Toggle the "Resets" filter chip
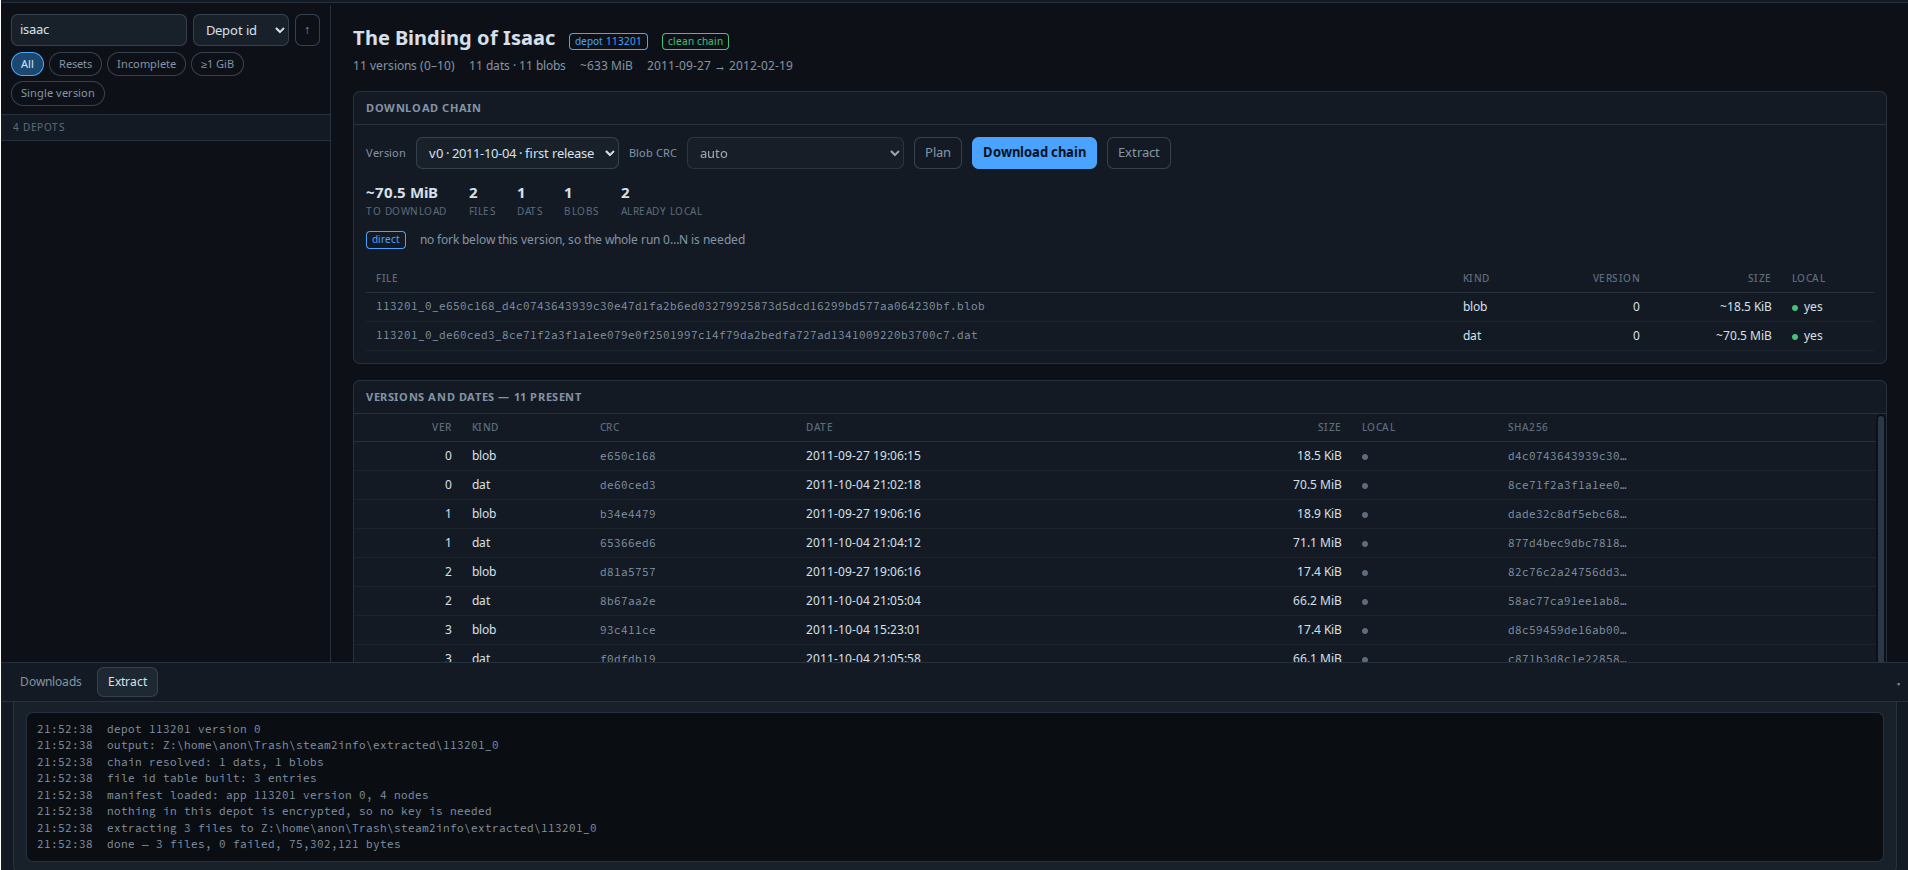 (x=75, y=64)
